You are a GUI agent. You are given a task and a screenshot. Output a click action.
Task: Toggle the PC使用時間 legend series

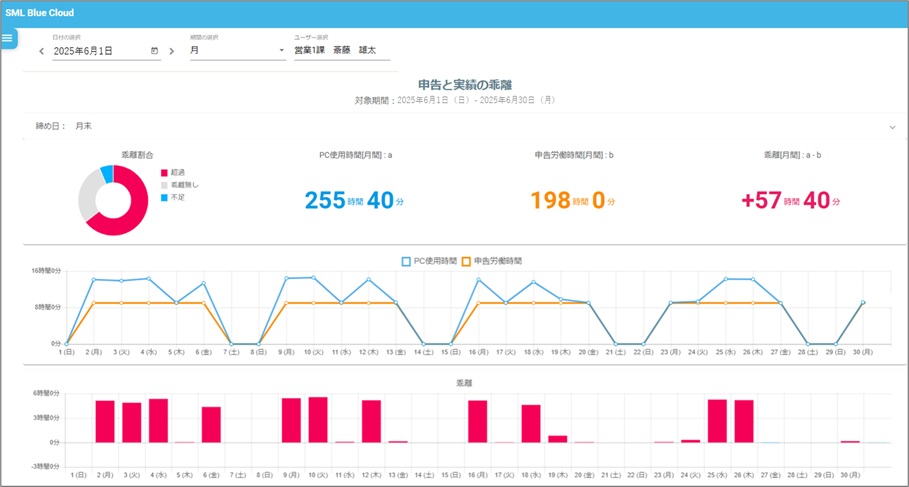point(429,260)
